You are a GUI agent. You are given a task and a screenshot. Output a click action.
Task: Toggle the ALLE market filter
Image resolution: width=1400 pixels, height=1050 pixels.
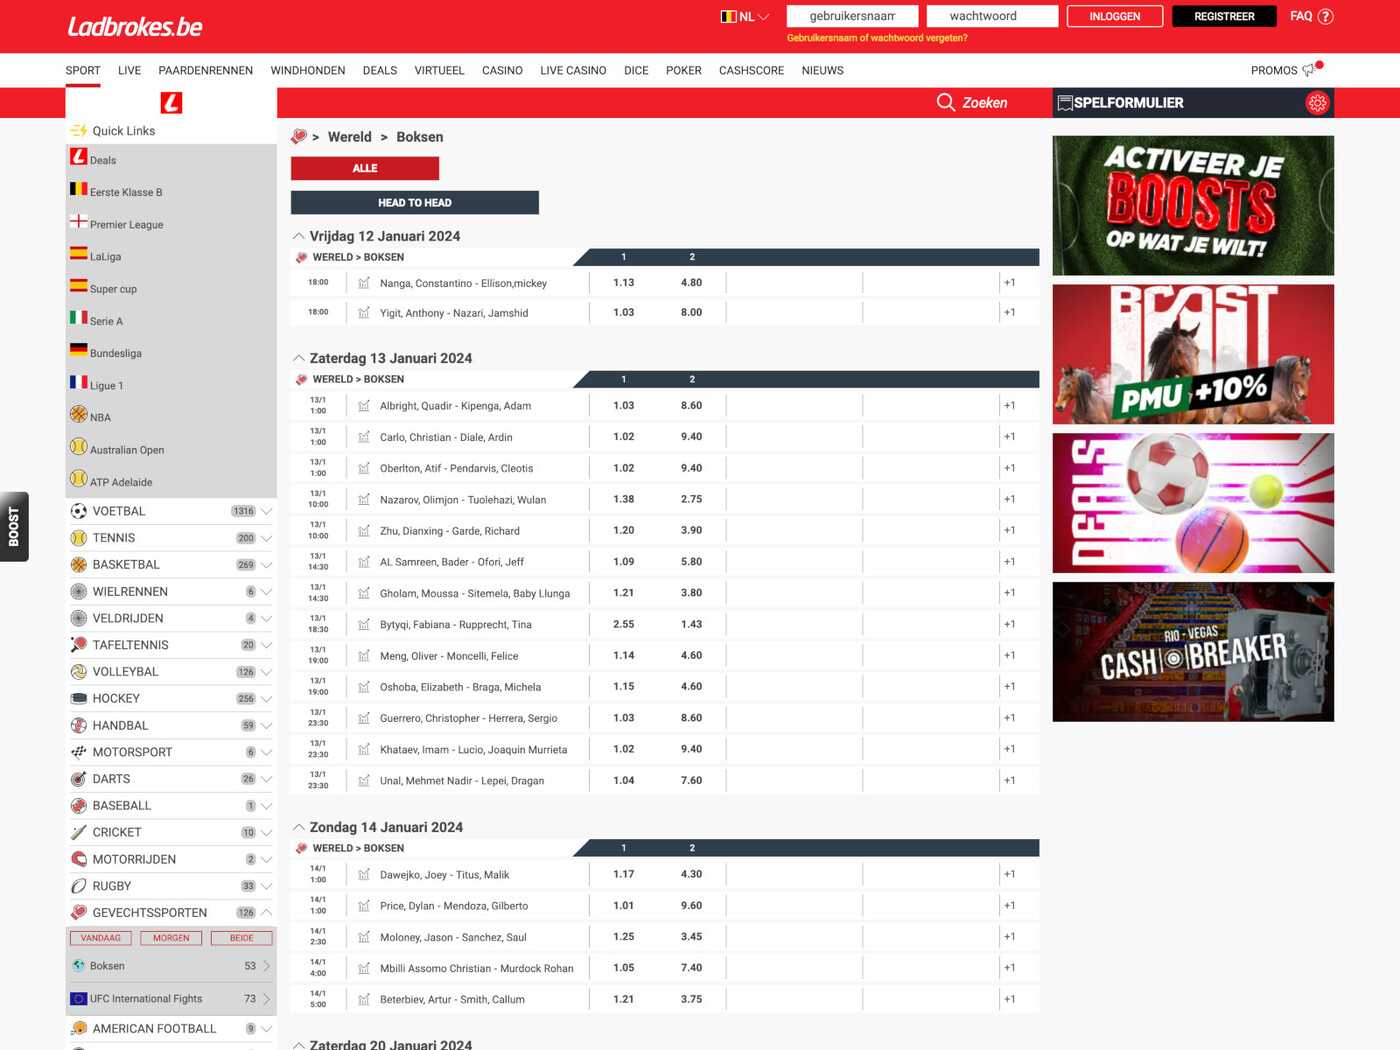[365, 168]
